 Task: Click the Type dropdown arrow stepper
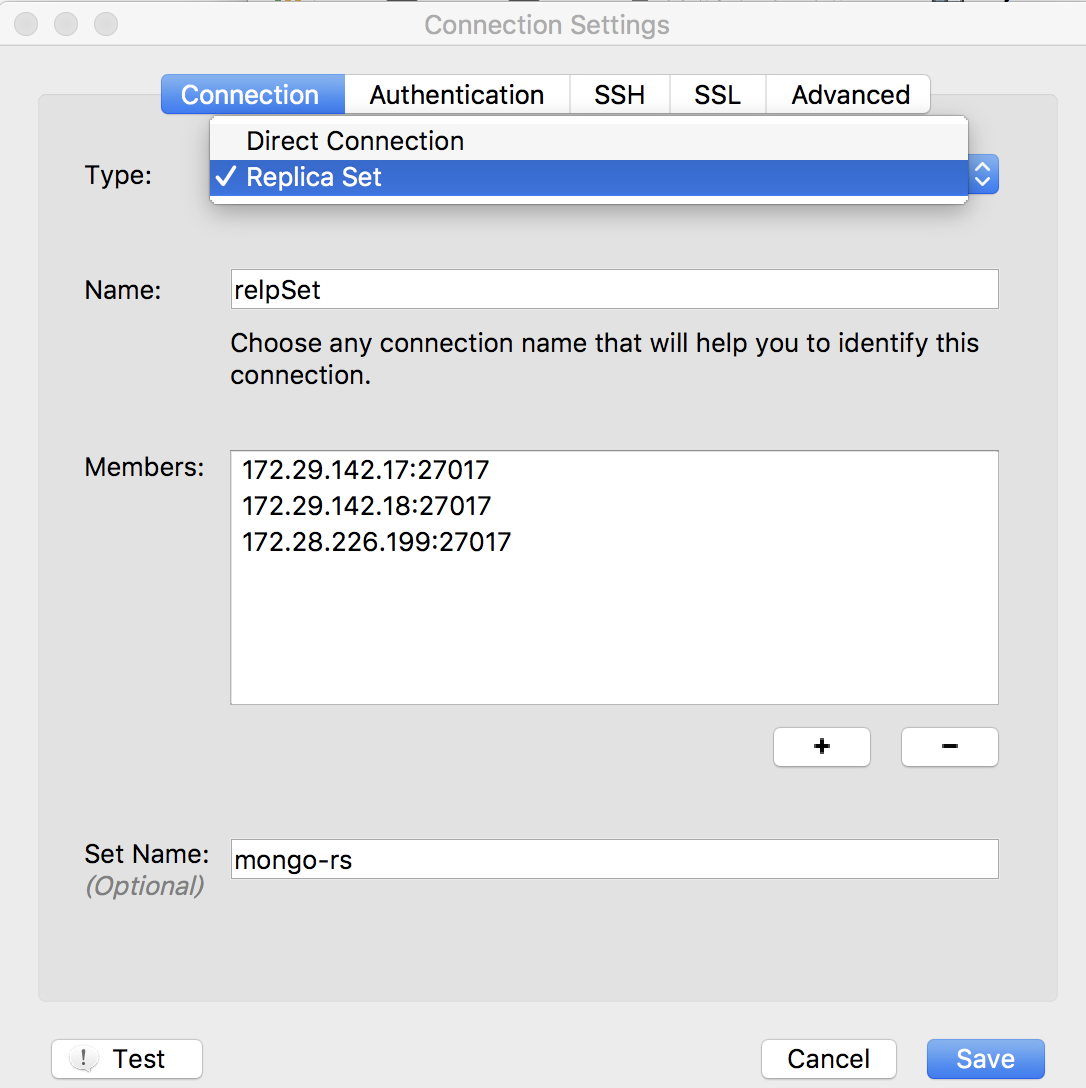[x=982, y=177]
